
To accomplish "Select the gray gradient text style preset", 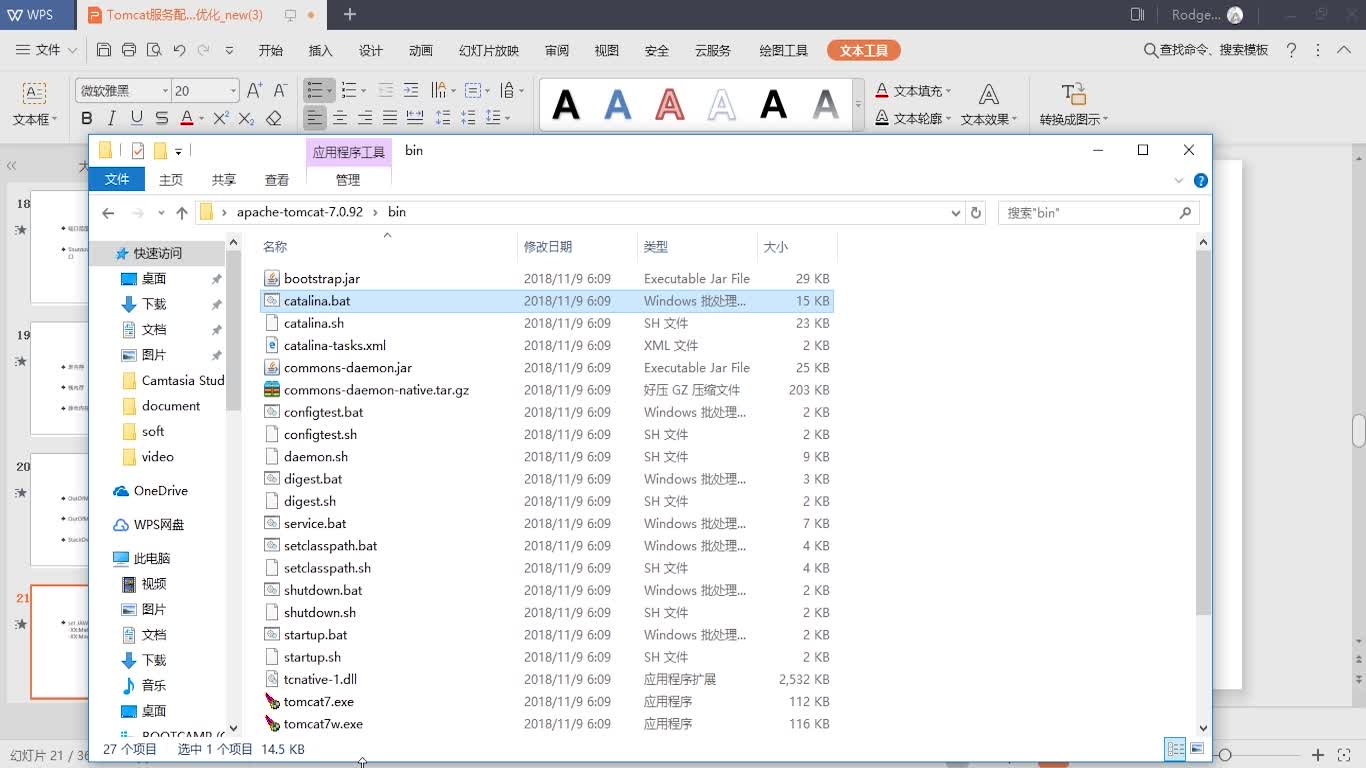I will click(x=825, y=104).
